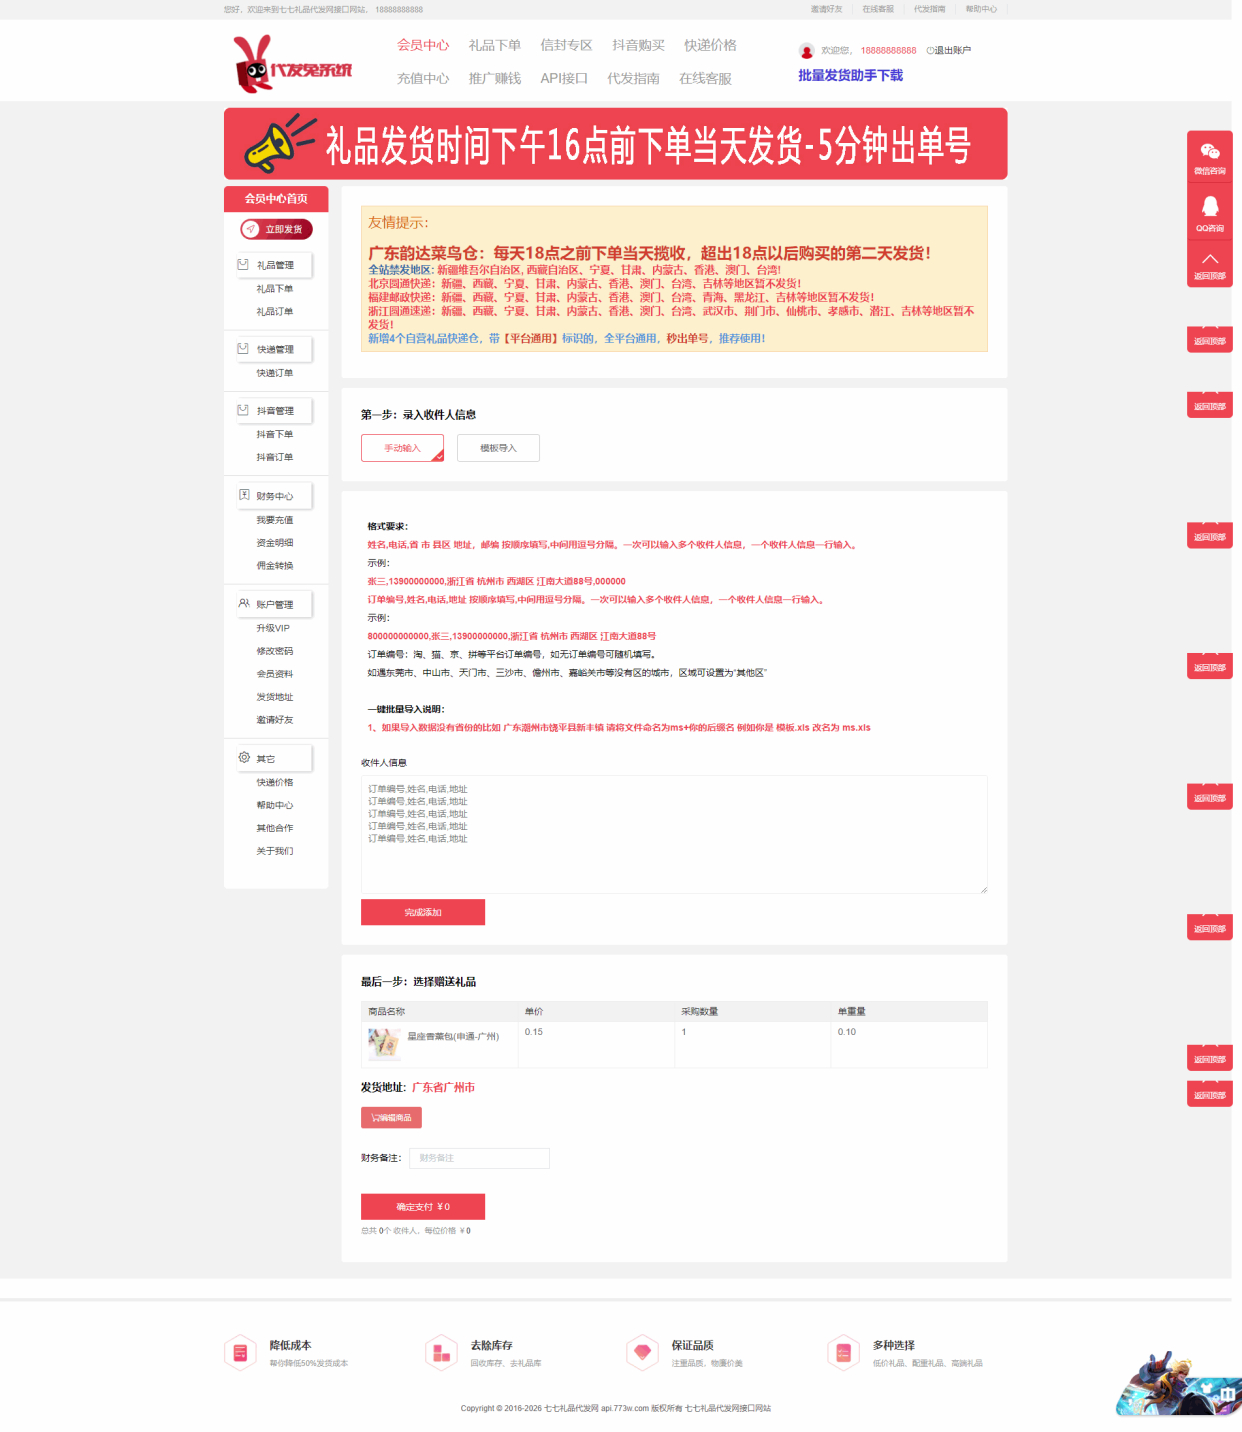The width and height of the screenshot is (1242, 1432).
Task: Open 修改密码 in the sidebar
Action: (275, 651)
